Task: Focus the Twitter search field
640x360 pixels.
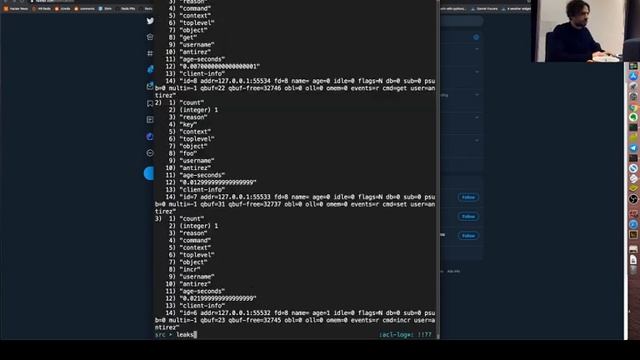Action: coord(462,21)
